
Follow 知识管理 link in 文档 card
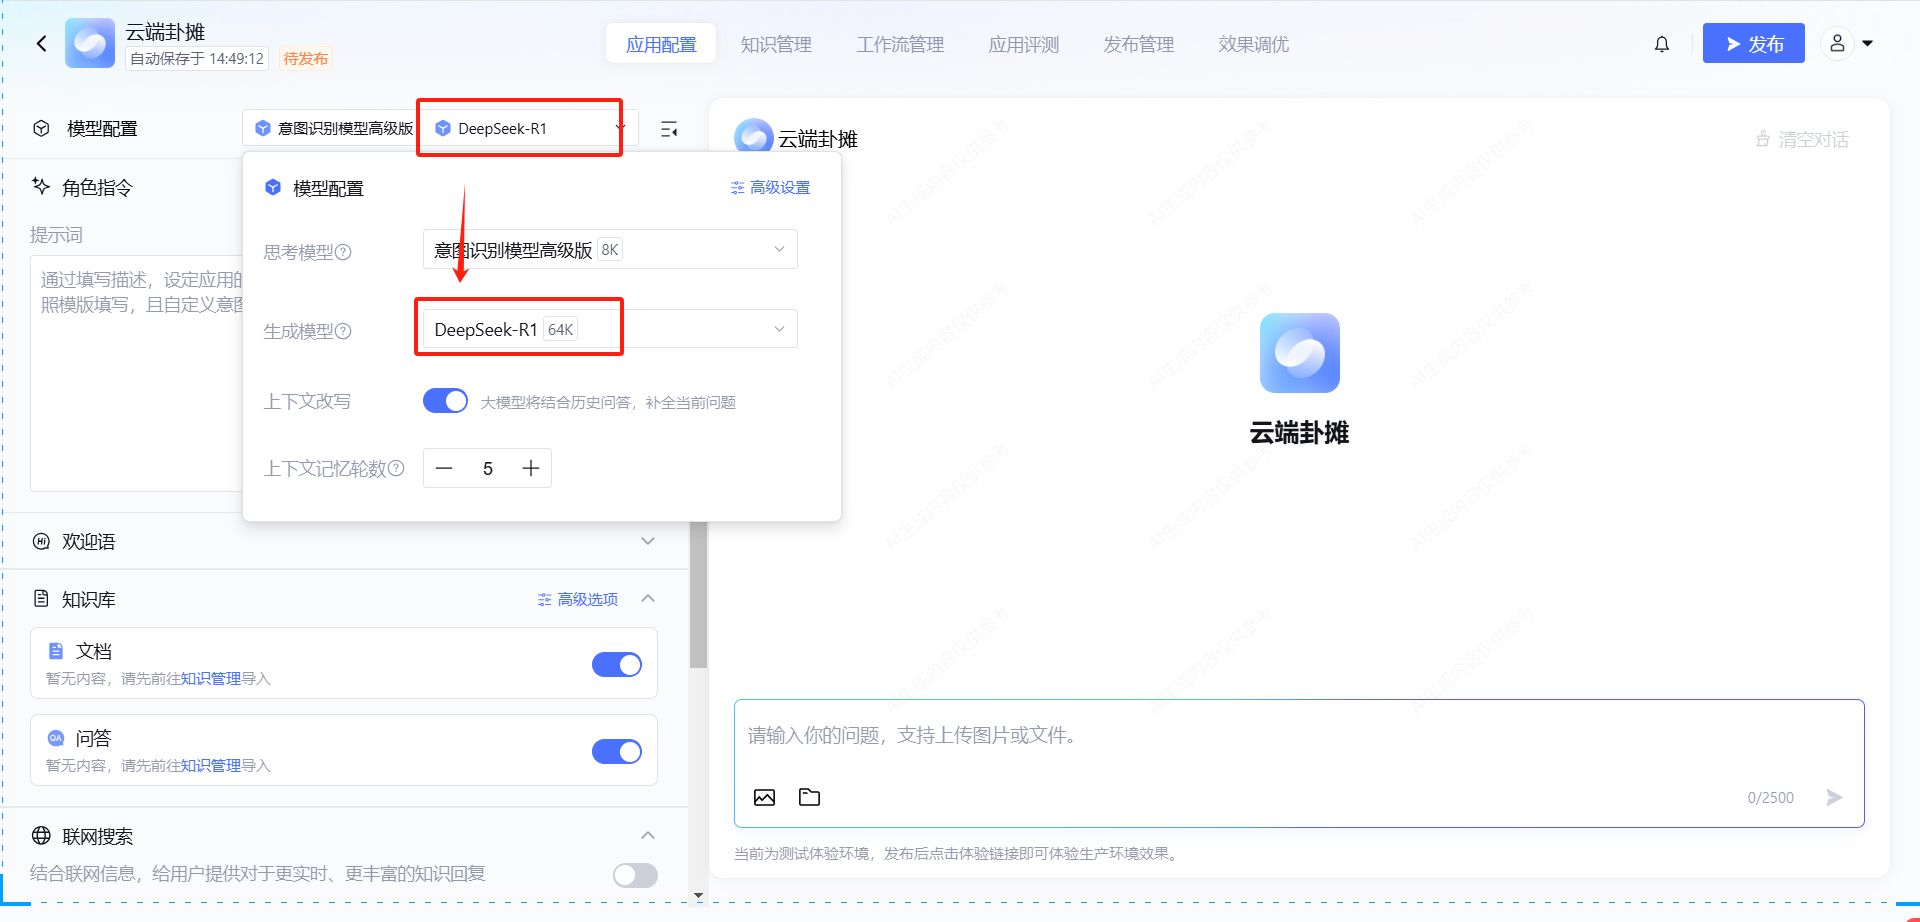coord(211,678)
